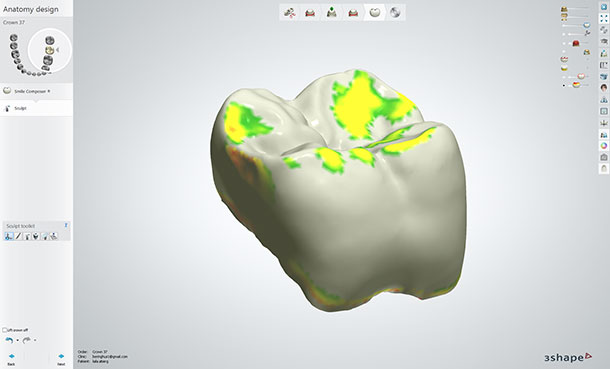This screenshot has width=610, height=369.
Task: Go to the margin line workflow step
Action: pos(310,13)
